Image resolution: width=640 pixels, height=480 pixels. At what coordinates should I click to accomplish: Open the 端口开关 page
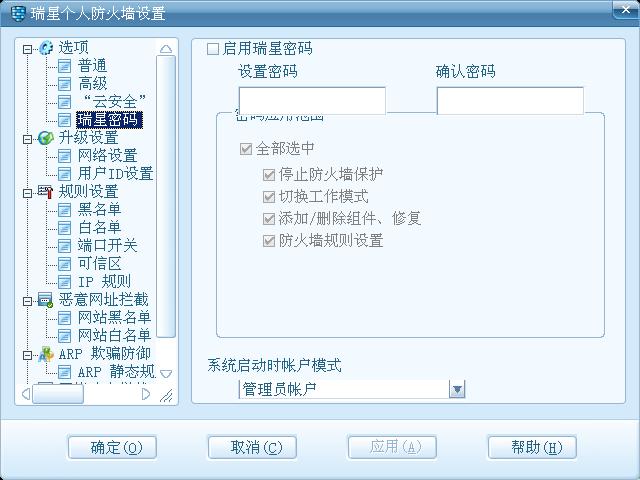pos(107,246)
